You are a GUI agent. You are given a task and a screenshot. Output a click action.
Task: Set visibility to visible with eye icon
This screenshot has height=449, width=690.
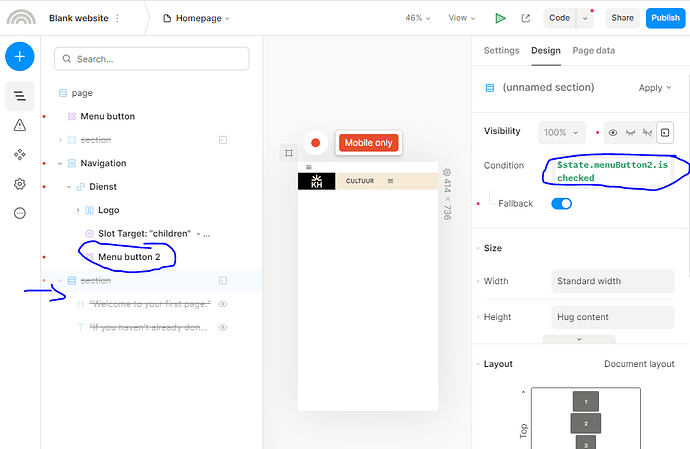click(613, 132)
